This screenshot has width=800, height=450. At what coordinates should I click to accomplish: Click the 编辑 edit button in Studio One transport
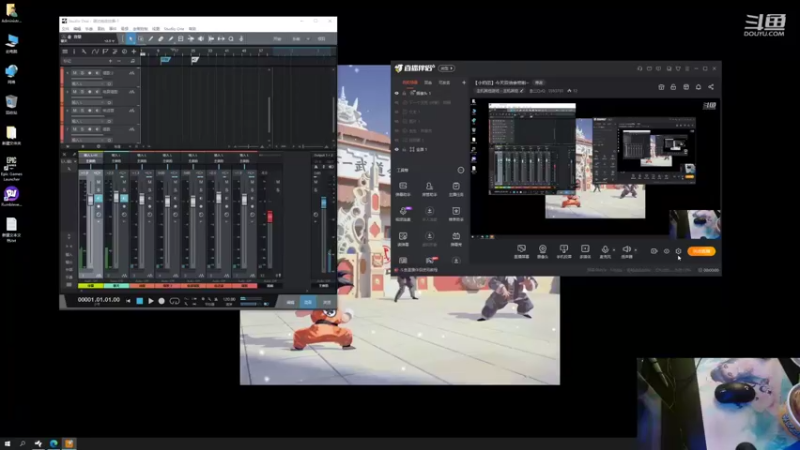(290, 302)
